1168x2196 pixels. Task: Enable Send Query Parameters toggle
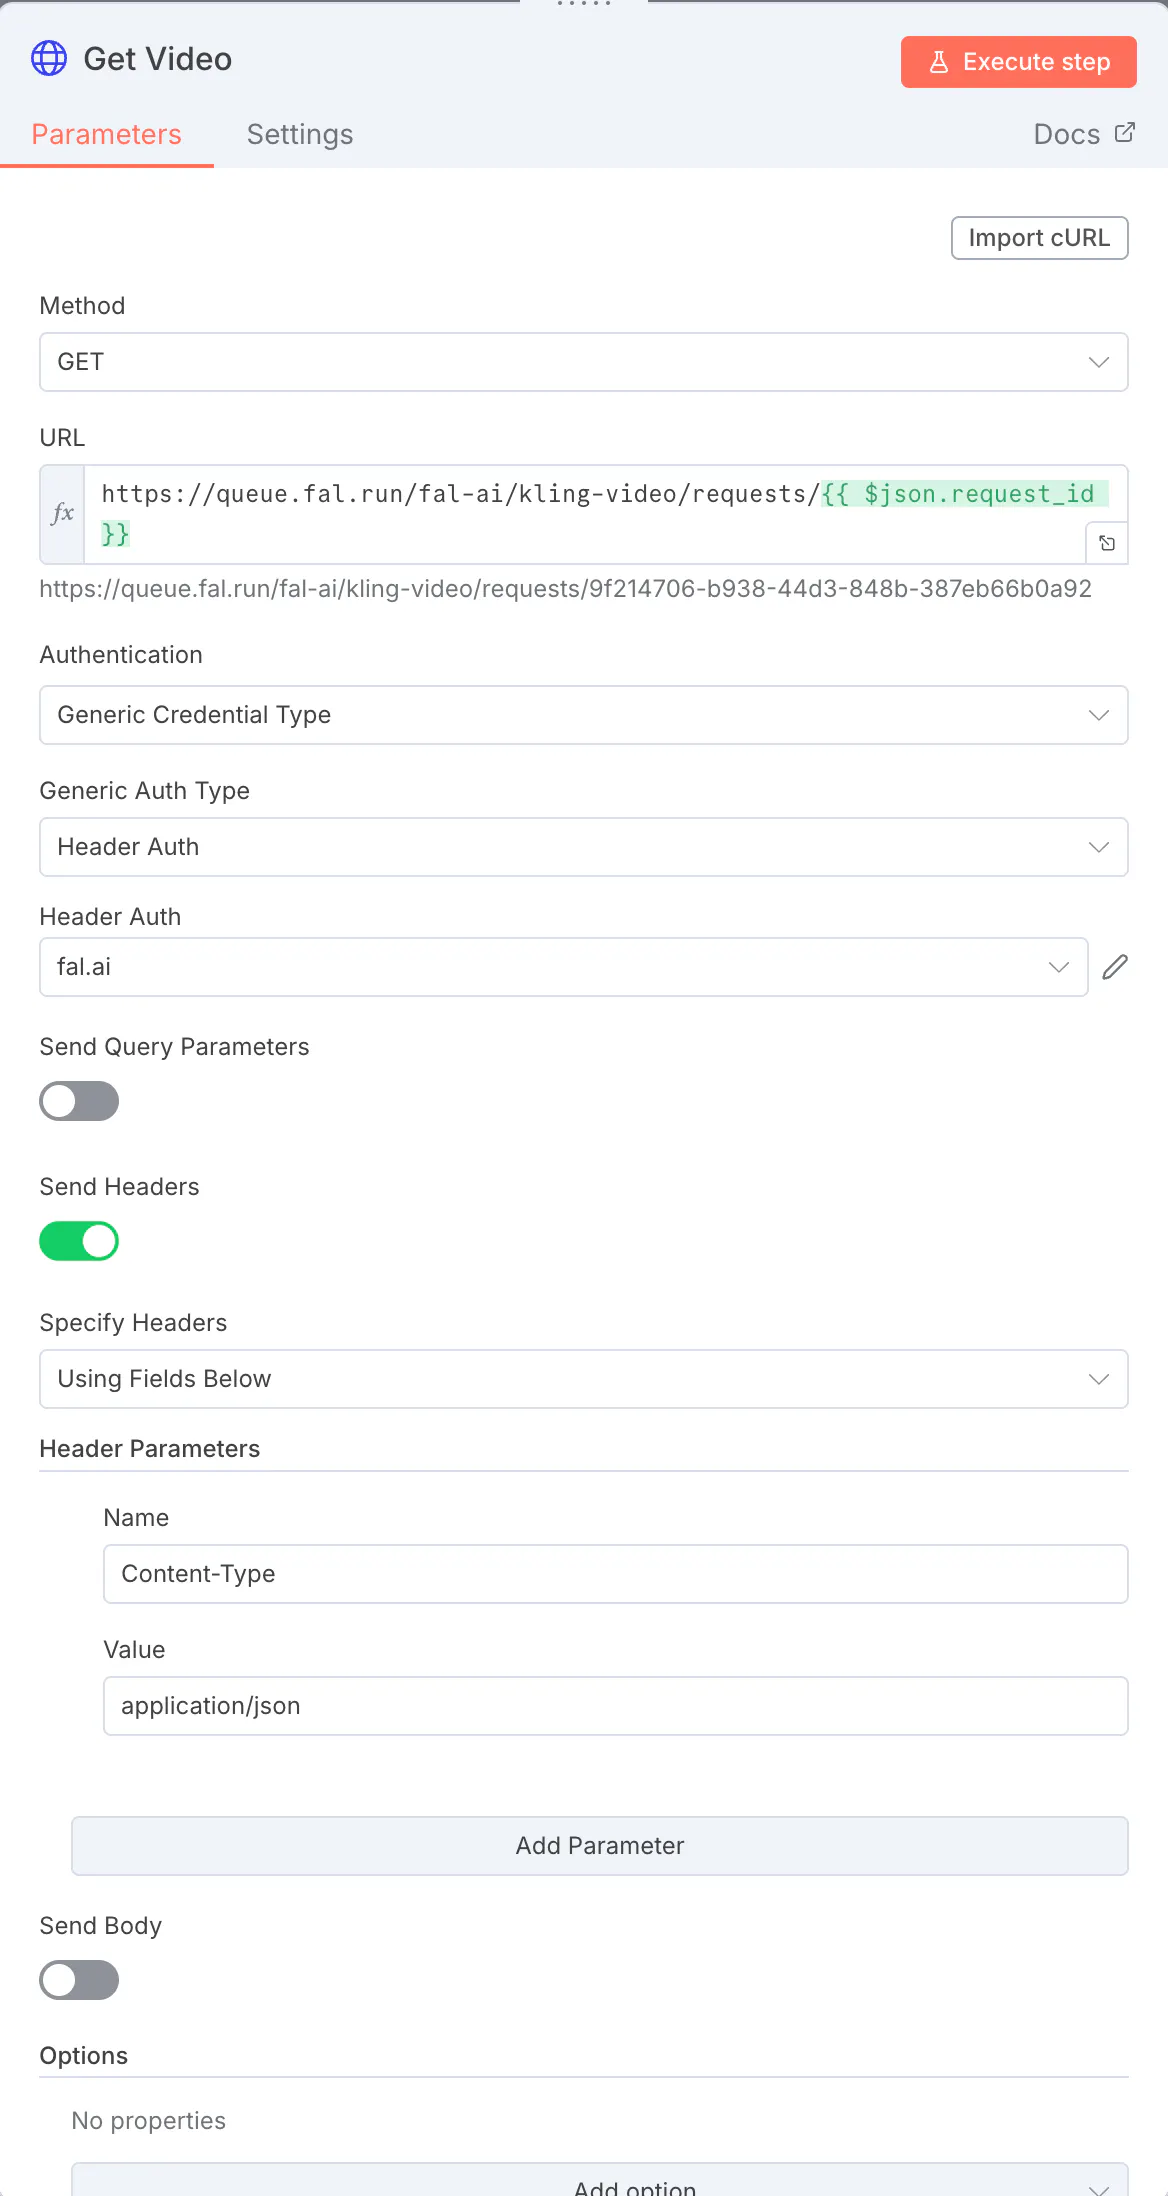pyautogui.click(x=79, y=1101)
